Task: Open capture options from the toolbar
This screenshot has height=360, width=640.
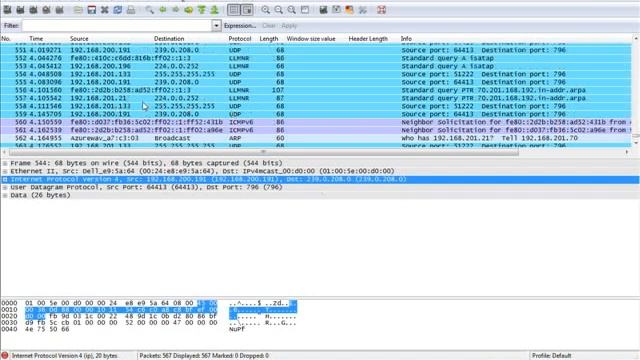Action: 20,10
